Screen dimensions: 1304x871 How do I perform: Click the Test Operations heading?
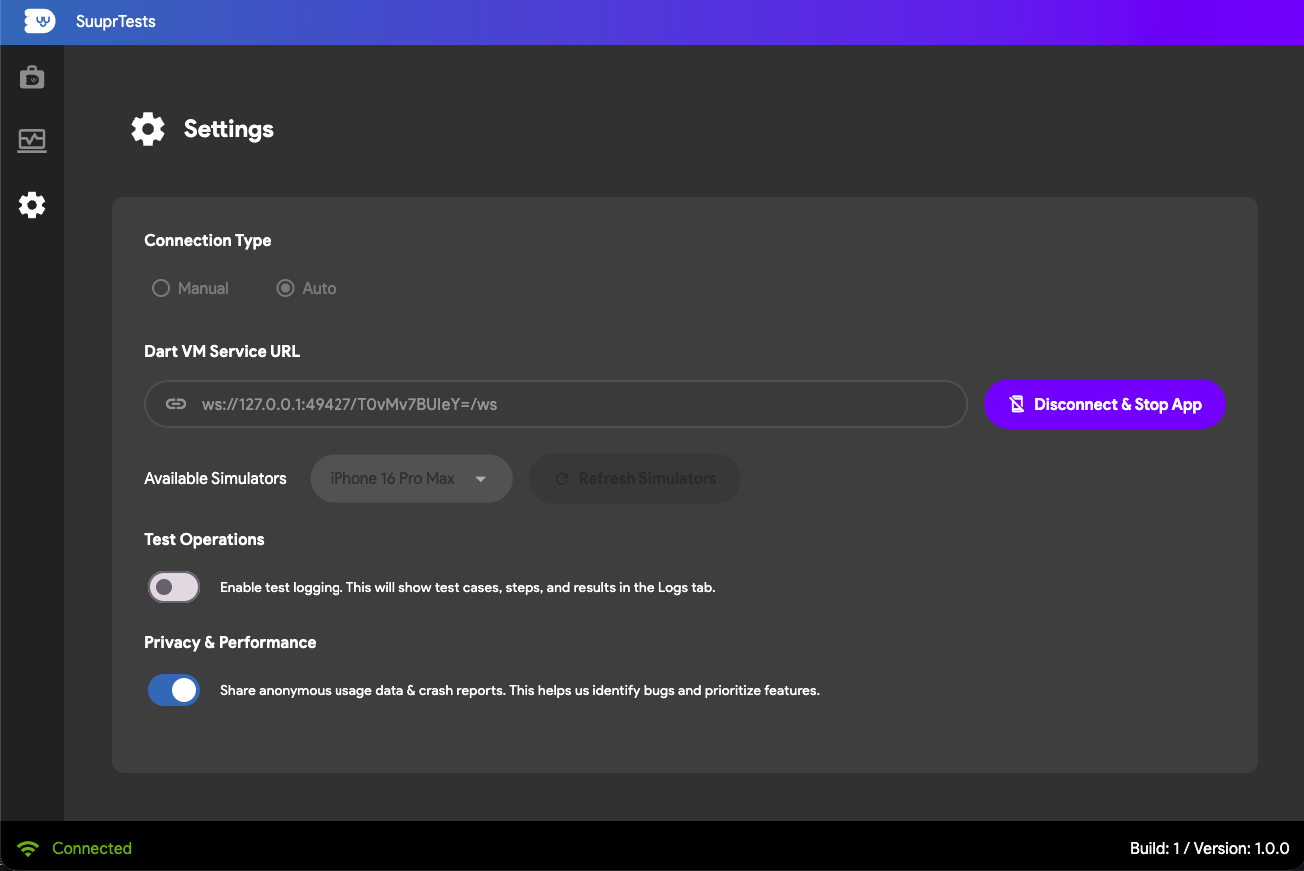pyautogui.click(x=204, y=539)
